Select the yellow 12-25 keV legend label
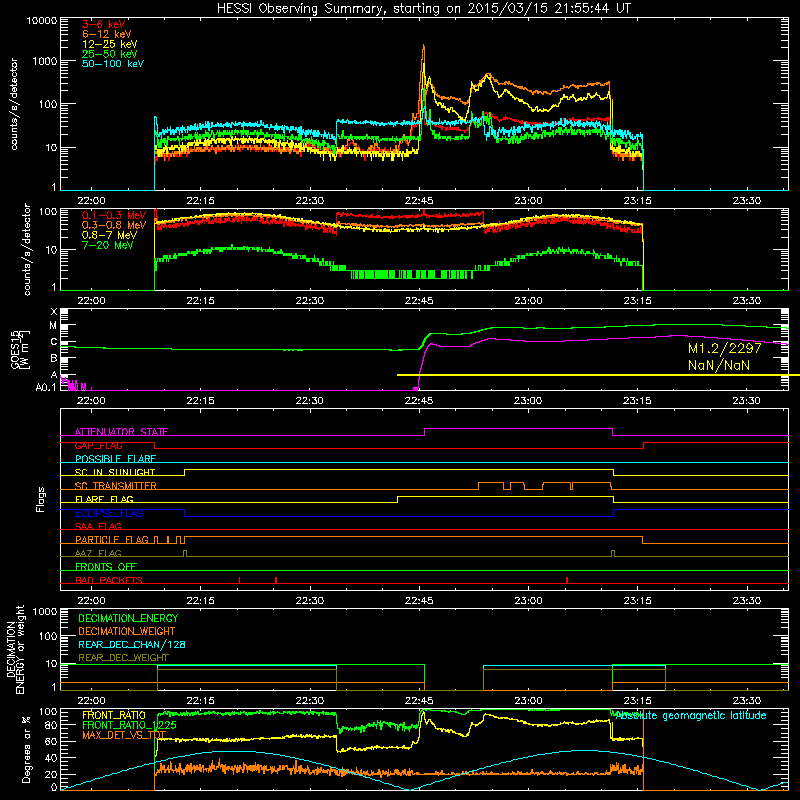Image resolution: width=800 pixels, height=800 pixels. [110, 44]
